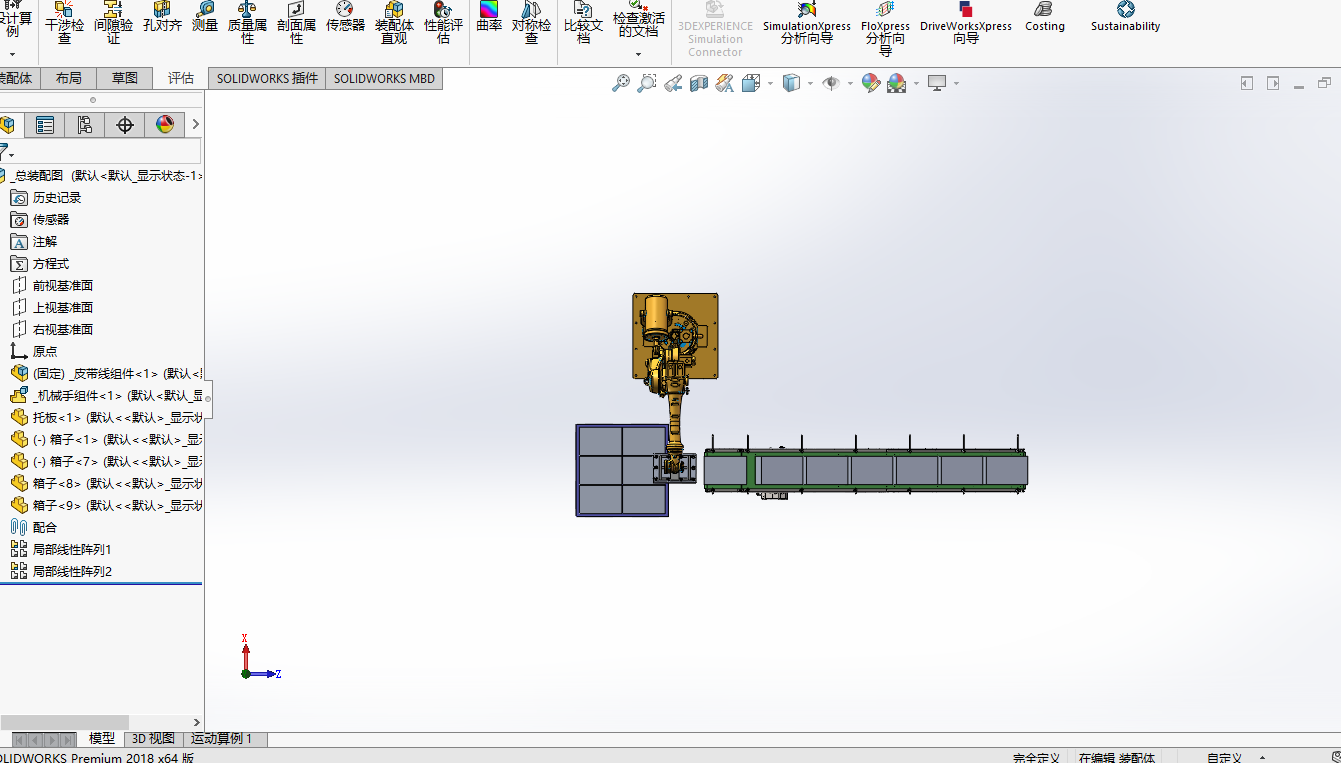Run the 对称检查 symmetry check
The image size is (1341, 763).
531,22
